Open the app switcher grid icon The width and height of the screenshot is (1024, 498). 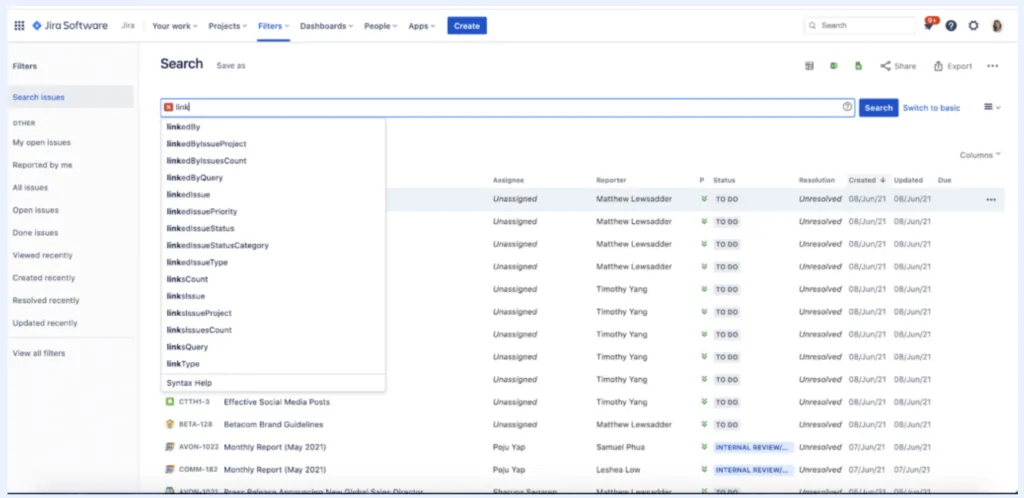19,26
